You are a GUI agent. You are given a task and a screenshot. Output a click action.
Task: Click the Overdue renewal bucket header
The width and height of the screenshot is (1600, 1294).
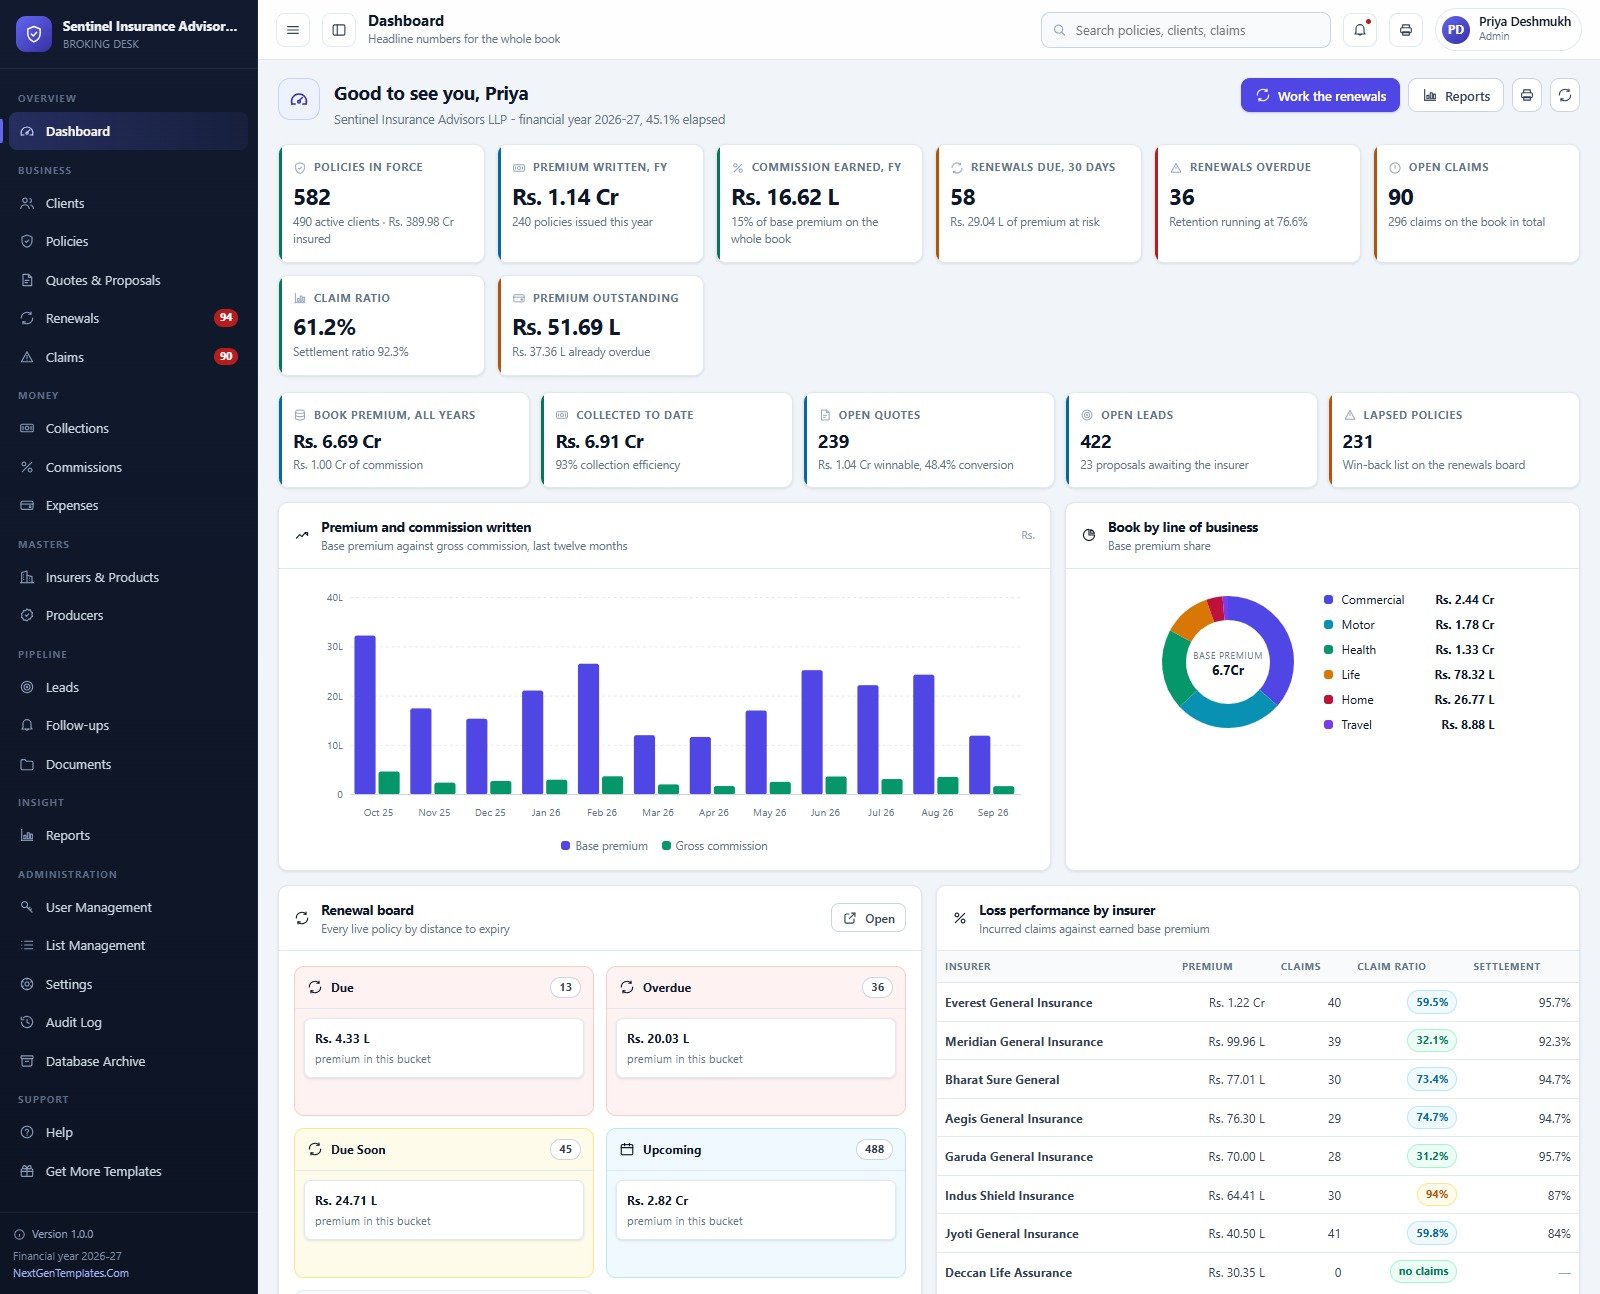click(756, 988)
